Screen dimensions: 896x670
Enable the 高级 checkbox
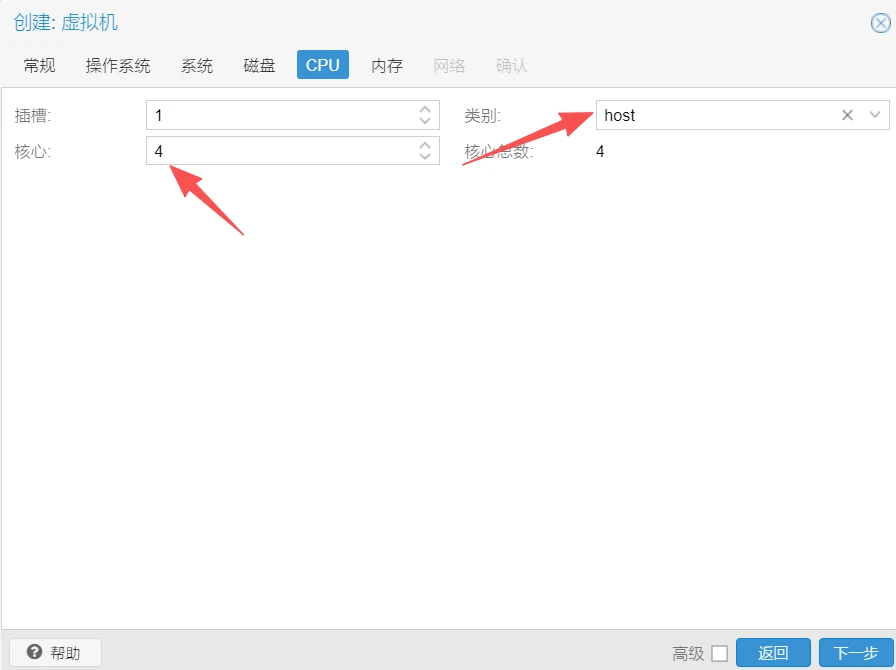[719, 654]
